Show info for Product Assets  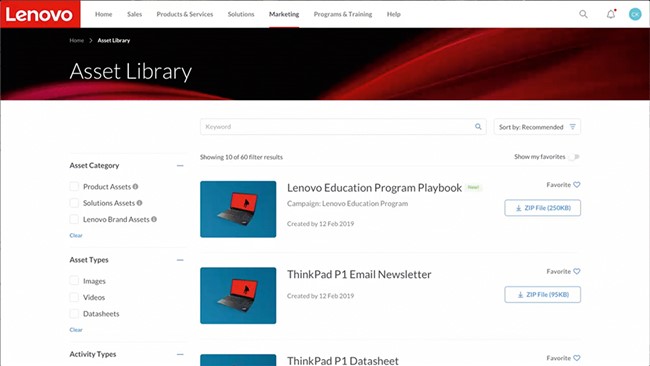pyautogui.click(x=136, y=187)
